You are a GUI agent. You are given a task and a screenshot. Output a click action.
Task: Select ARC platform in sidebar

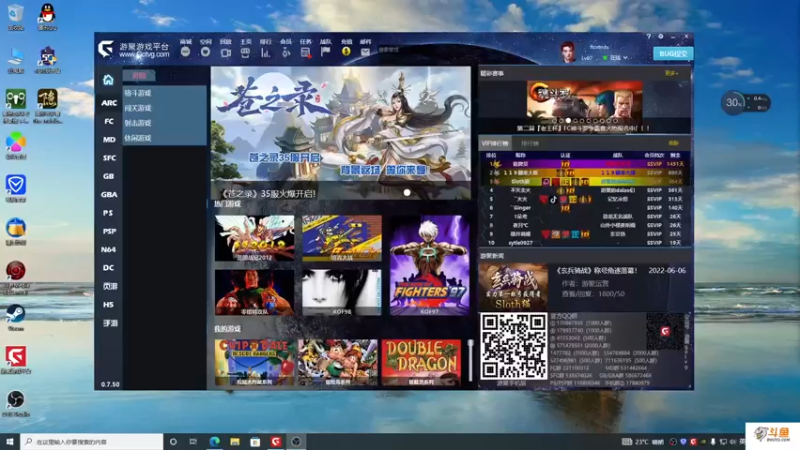point(109,103)
